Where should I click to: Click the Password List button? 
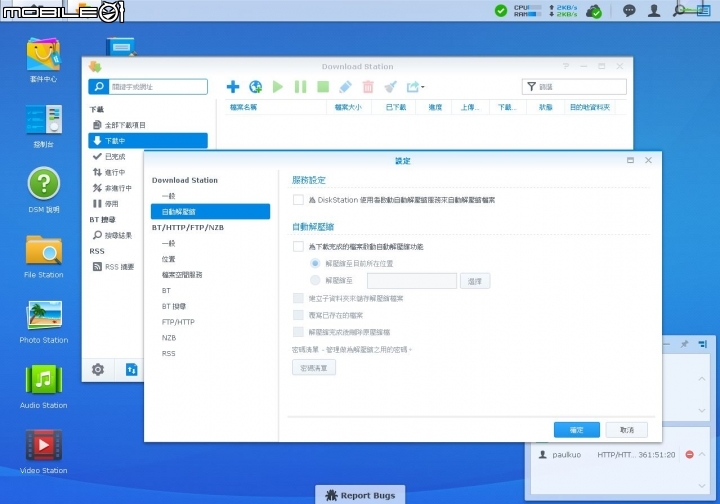(x=314, y=368)
